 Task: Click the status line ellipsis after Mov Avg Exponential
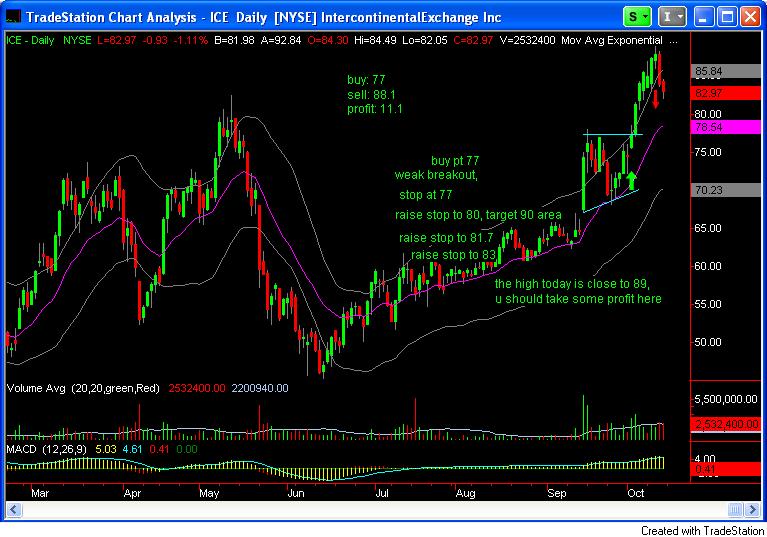tap(674, 41)
